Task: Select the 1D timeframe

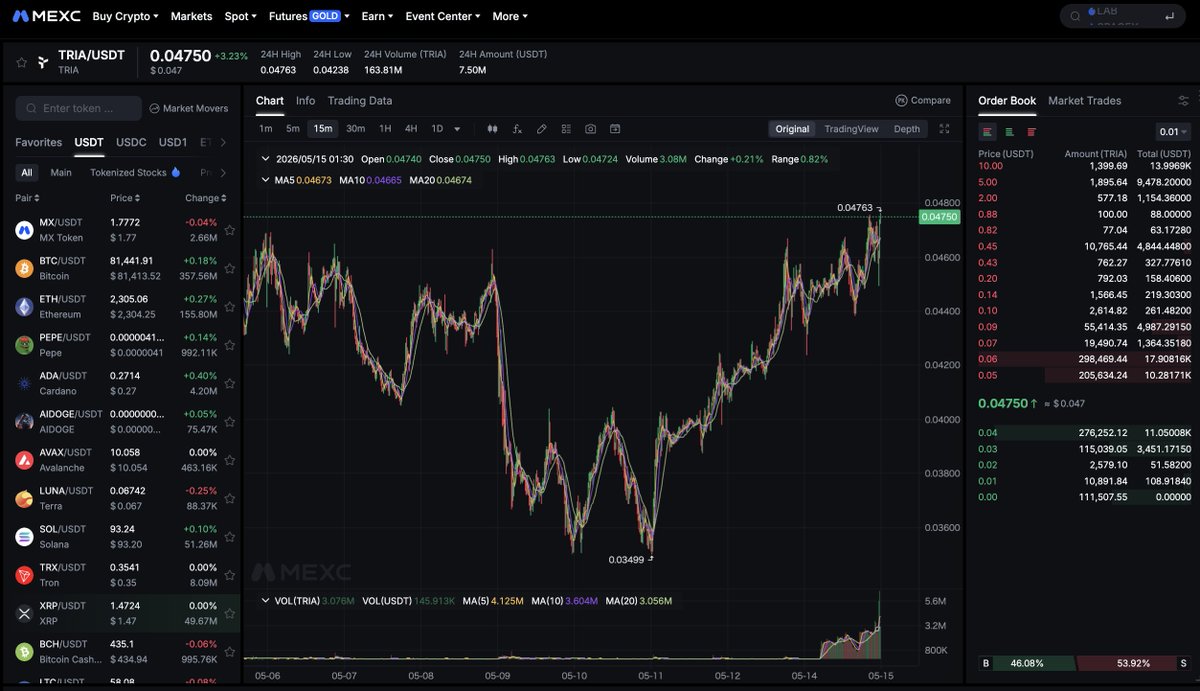Action: tap(437, 129)
